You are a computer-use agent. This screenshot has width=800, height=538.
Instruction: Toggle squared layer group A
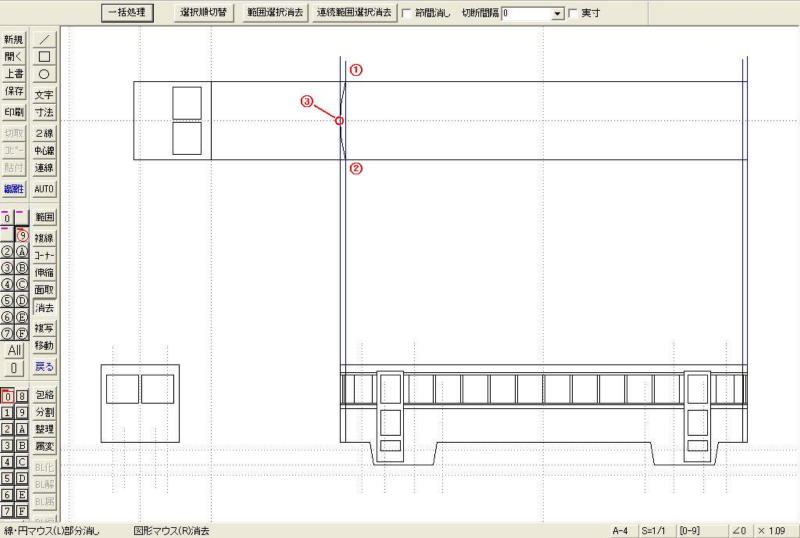click(22, 429)
